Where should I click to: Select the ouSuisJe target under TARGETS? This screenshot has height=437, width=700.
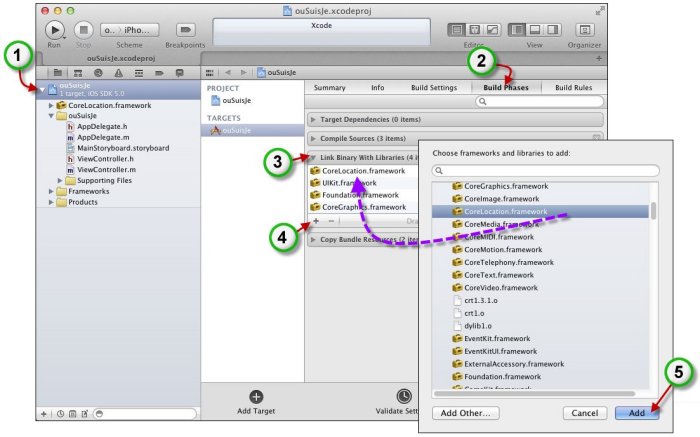pos(253,130)
